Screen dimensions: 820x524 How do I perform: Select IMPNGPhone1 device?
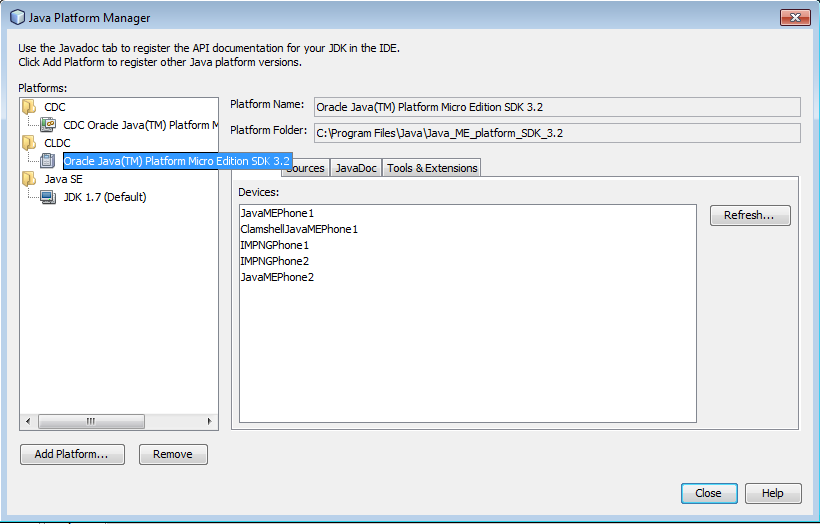click(275, 245)
